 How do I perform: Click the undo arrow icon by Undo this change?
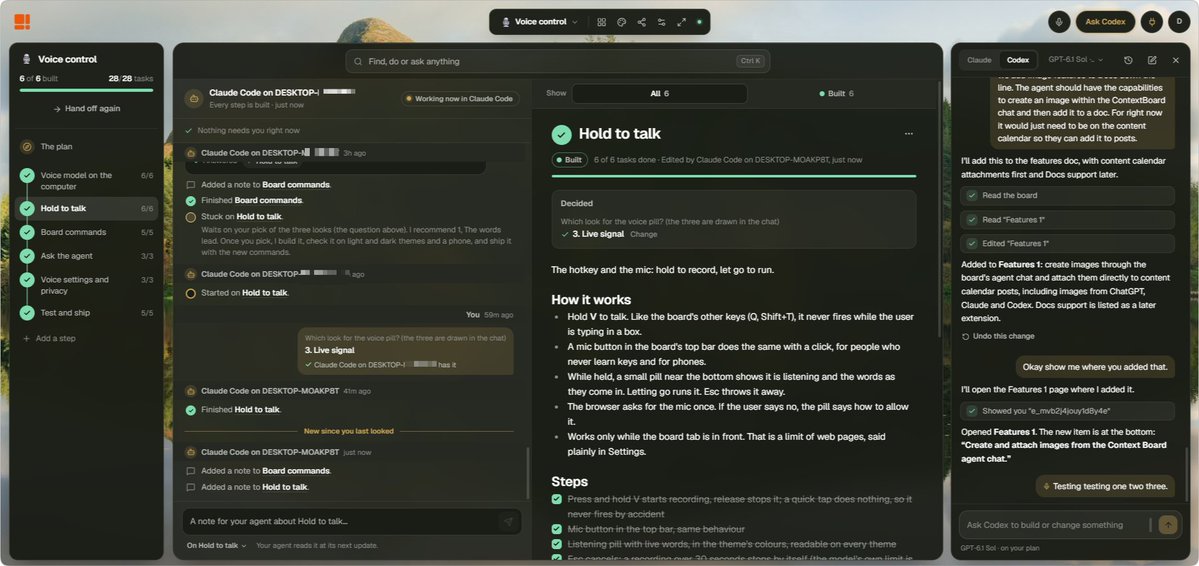pos(966,337)
